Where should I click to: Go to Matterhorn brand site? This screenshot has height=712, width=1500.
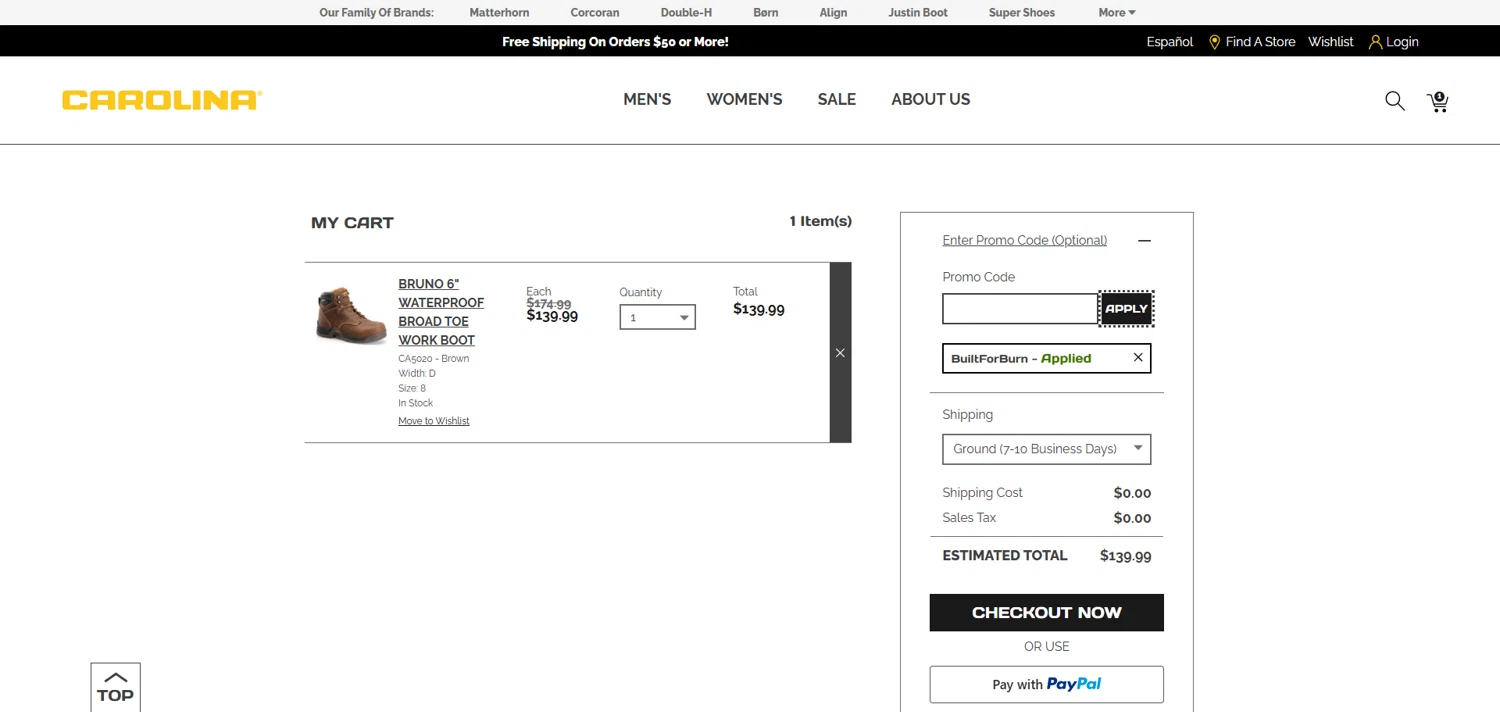click(499, 13)
